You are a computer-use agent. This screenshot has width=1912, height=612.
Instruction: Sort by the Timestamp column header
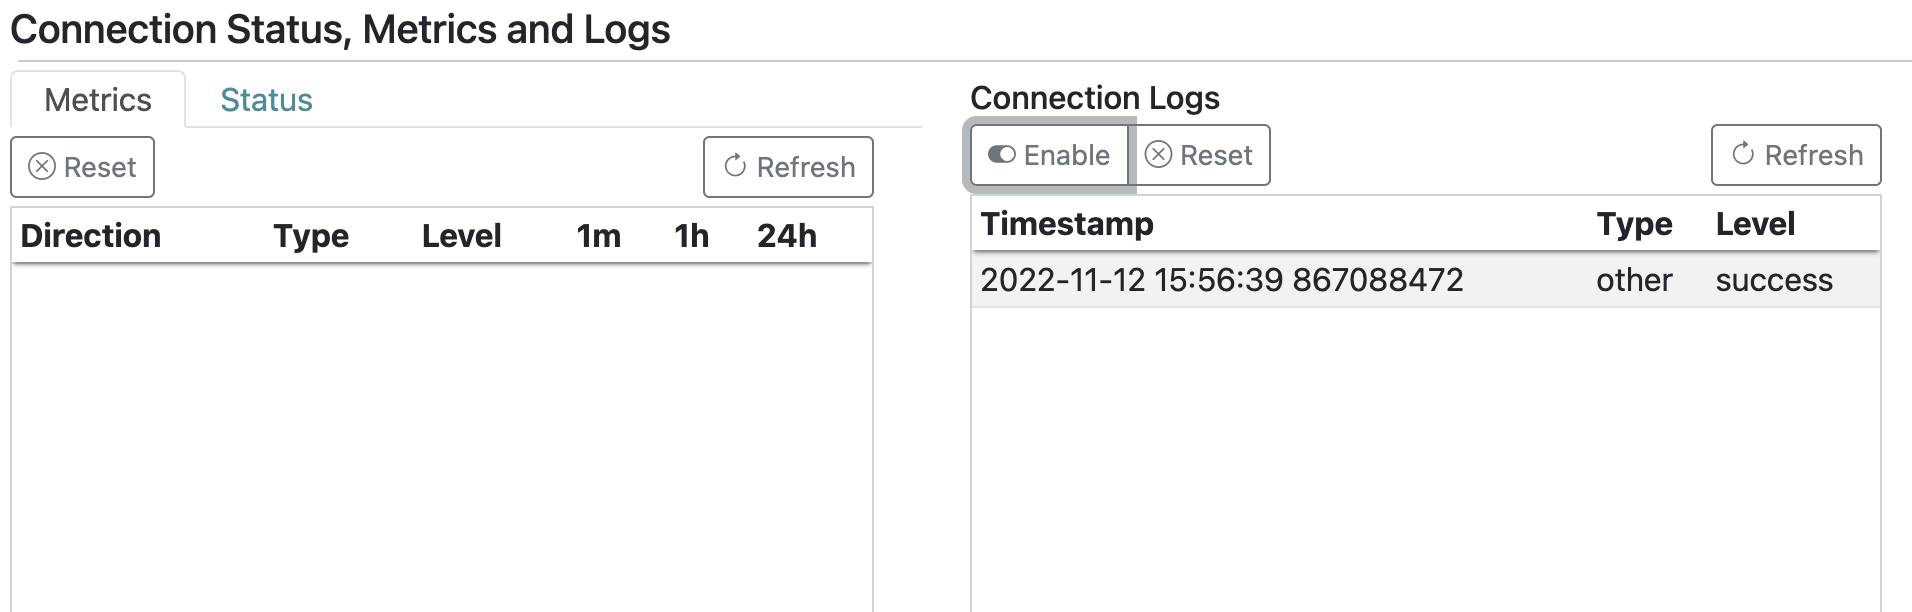[1067, 223]
